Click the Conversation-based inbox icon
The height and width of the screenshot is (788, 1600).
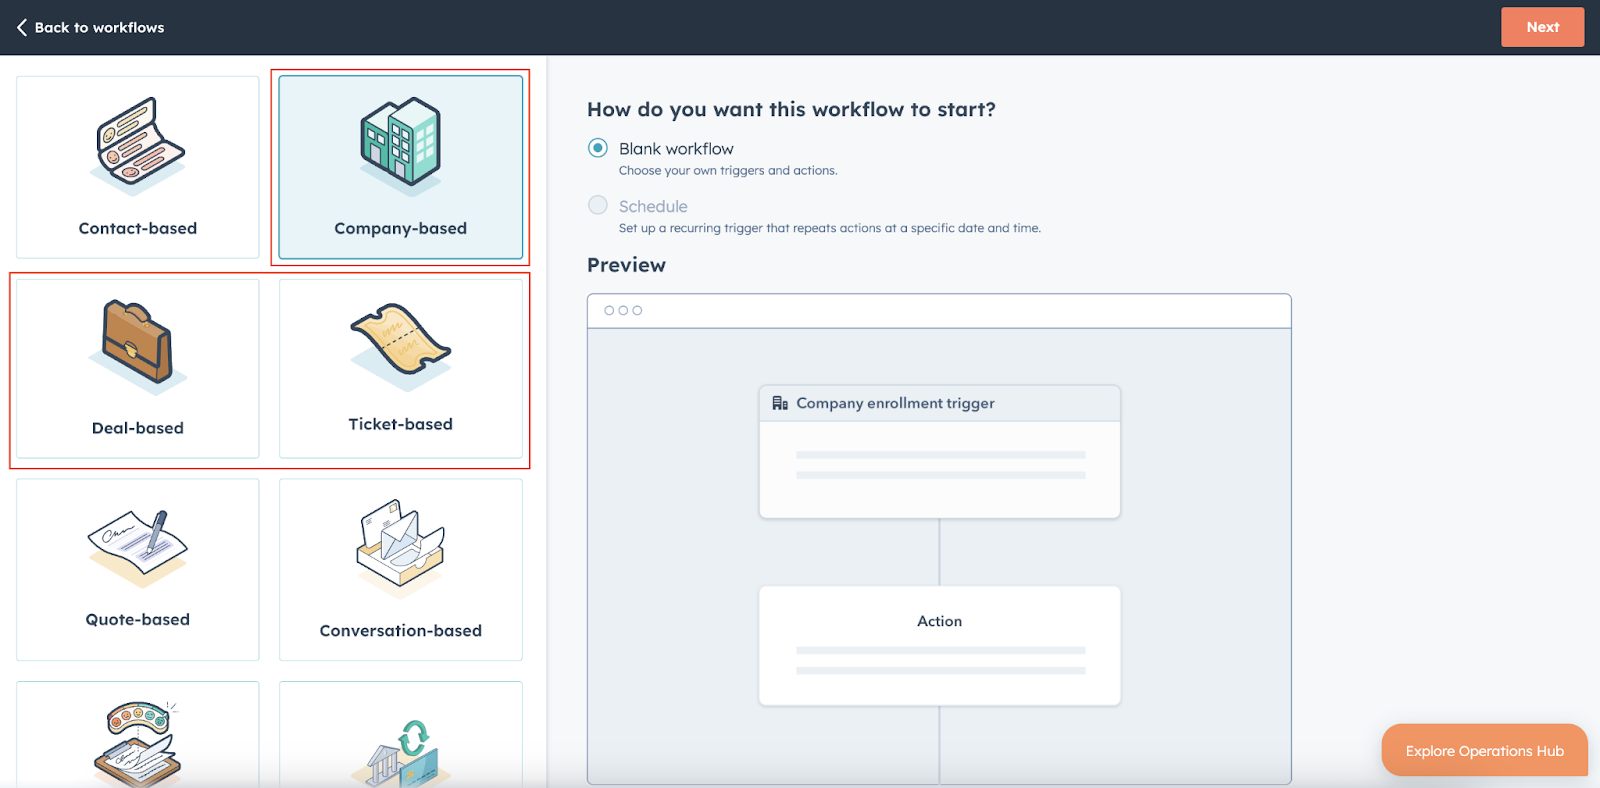tap(400, 548)
